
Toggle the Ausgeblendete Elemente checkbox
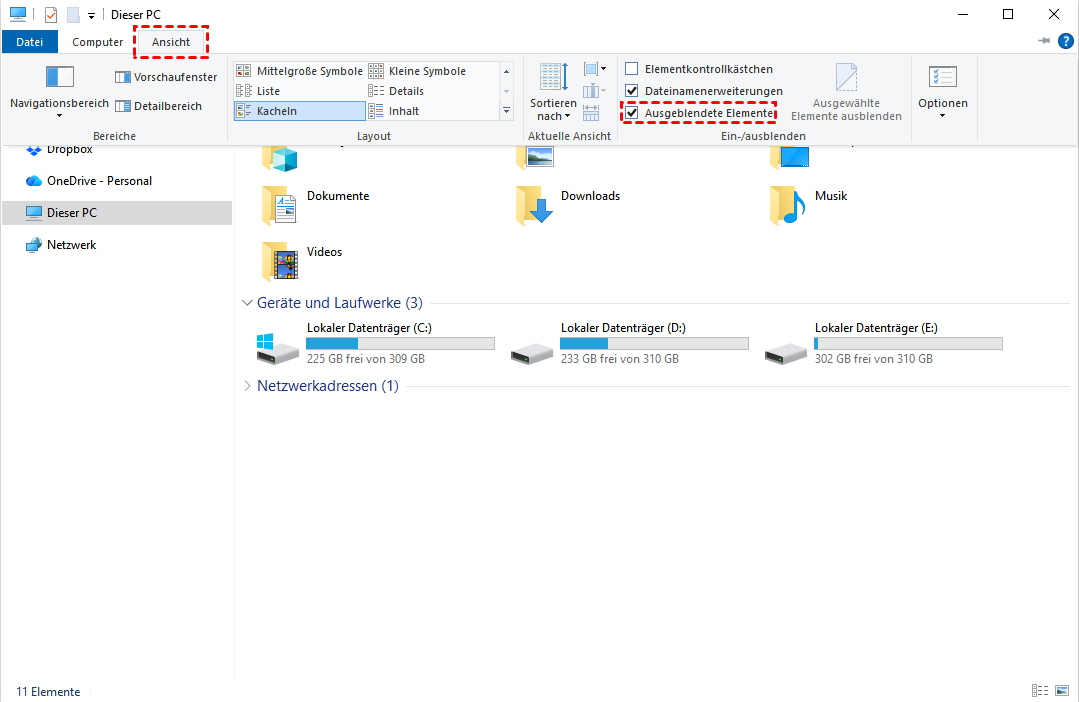click(632, 113)
